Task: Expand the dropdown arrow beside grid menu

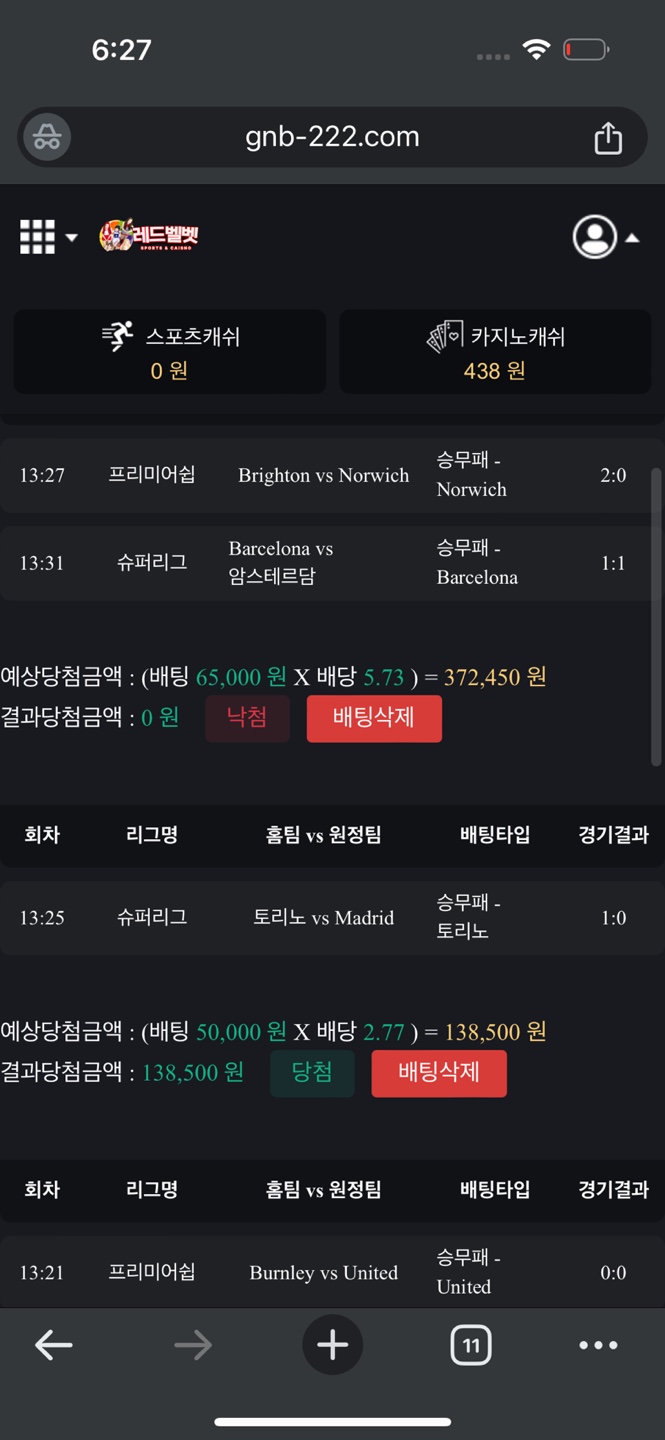Action: [x=72, y=238]
